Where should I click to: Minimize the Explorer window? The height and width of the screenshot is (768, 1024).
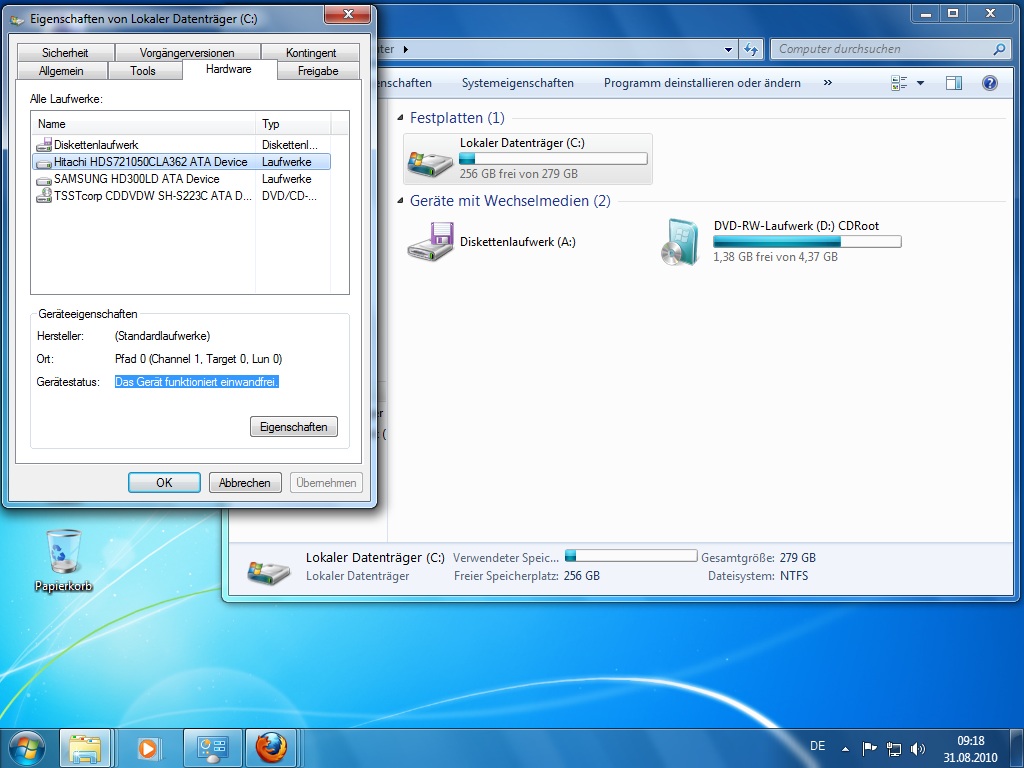[926, 13]
